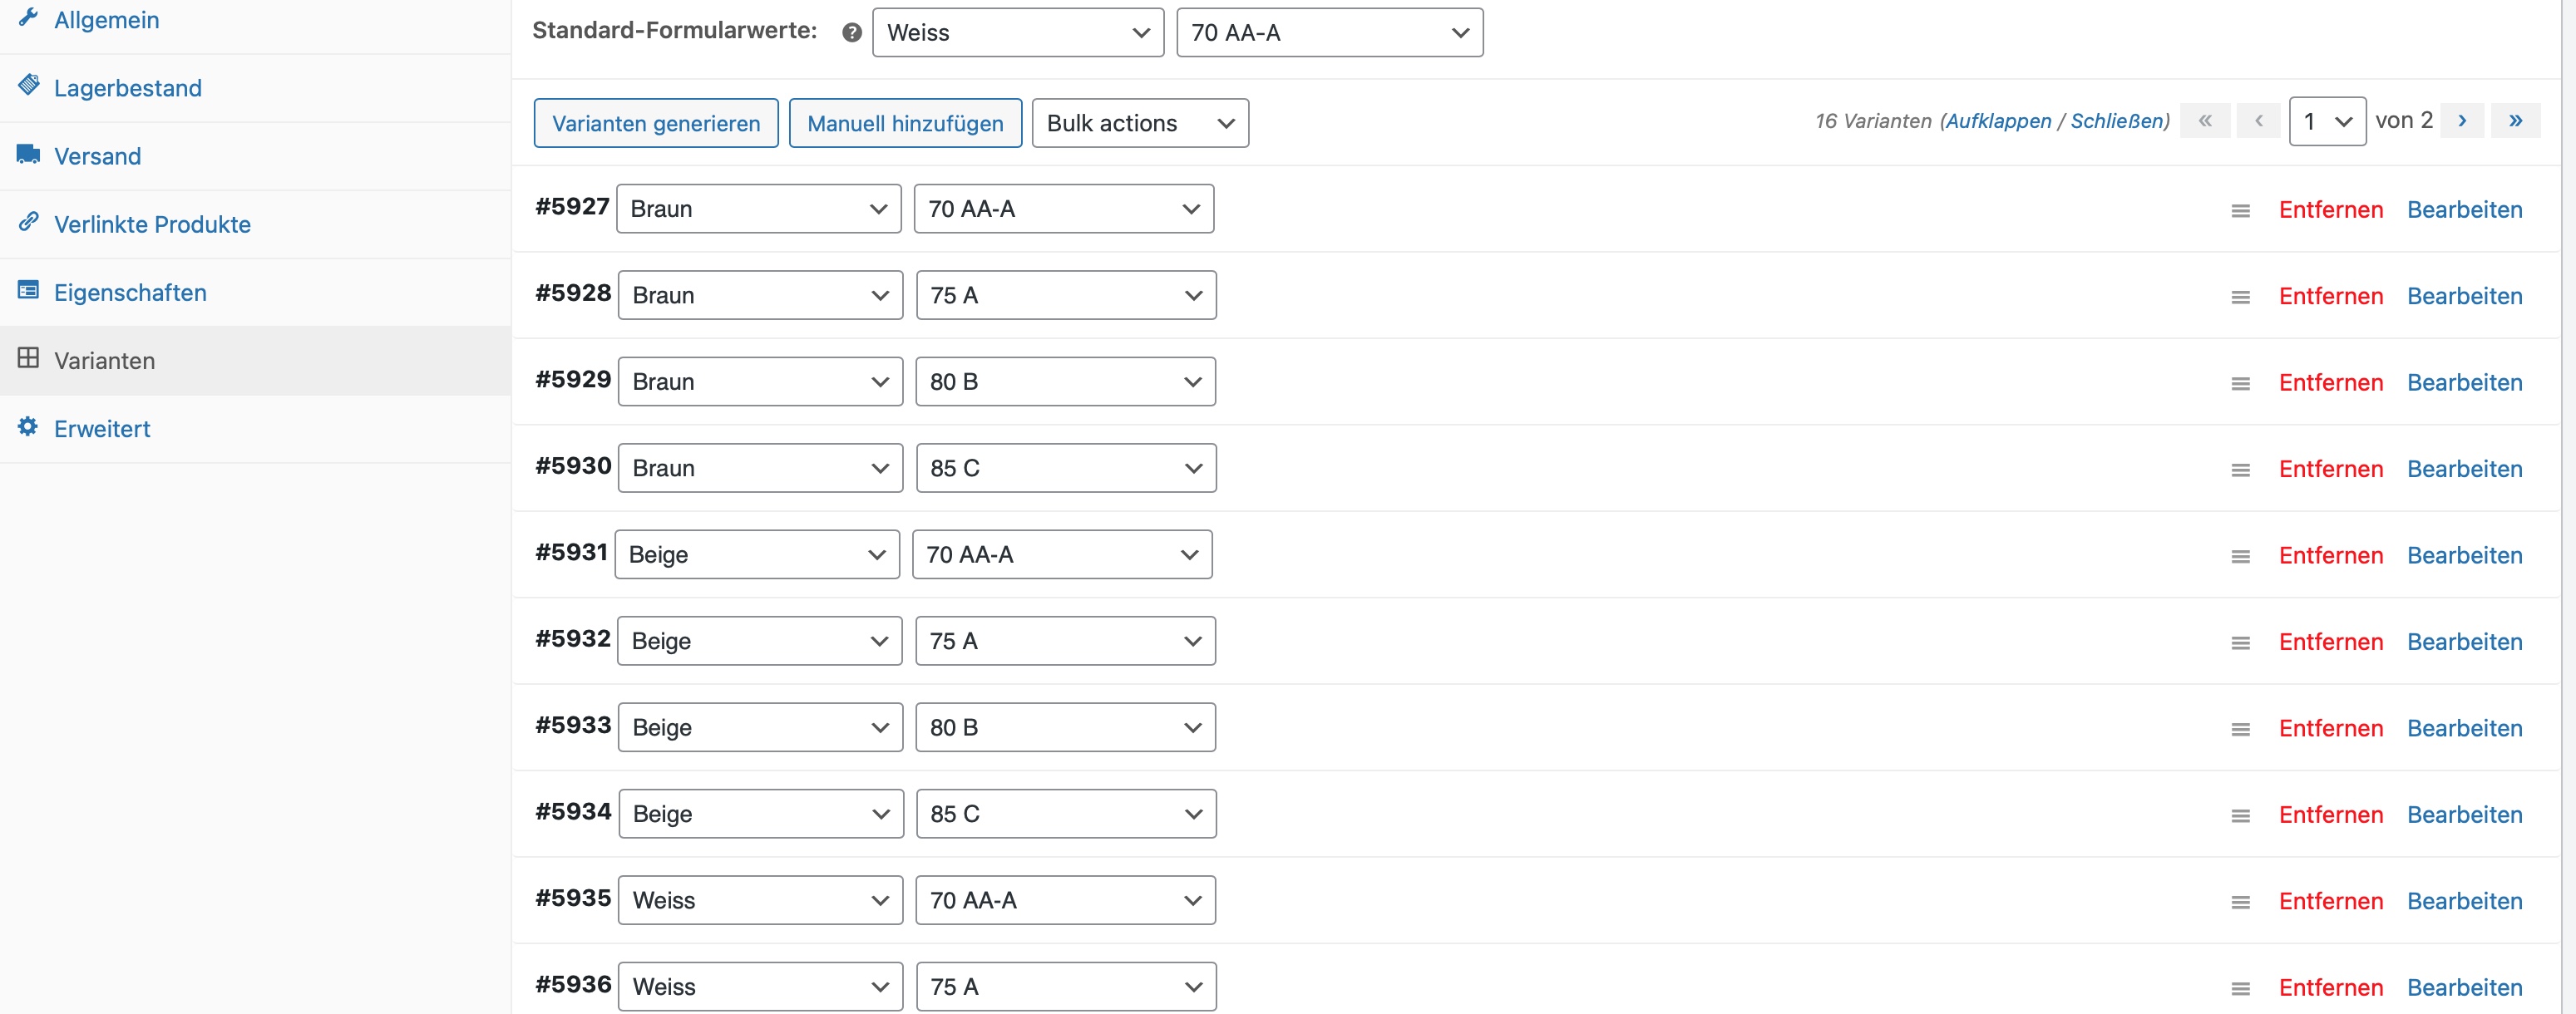
Task: Open the default color dropdown showing Weiss
Action: (x=1018, y=32)
